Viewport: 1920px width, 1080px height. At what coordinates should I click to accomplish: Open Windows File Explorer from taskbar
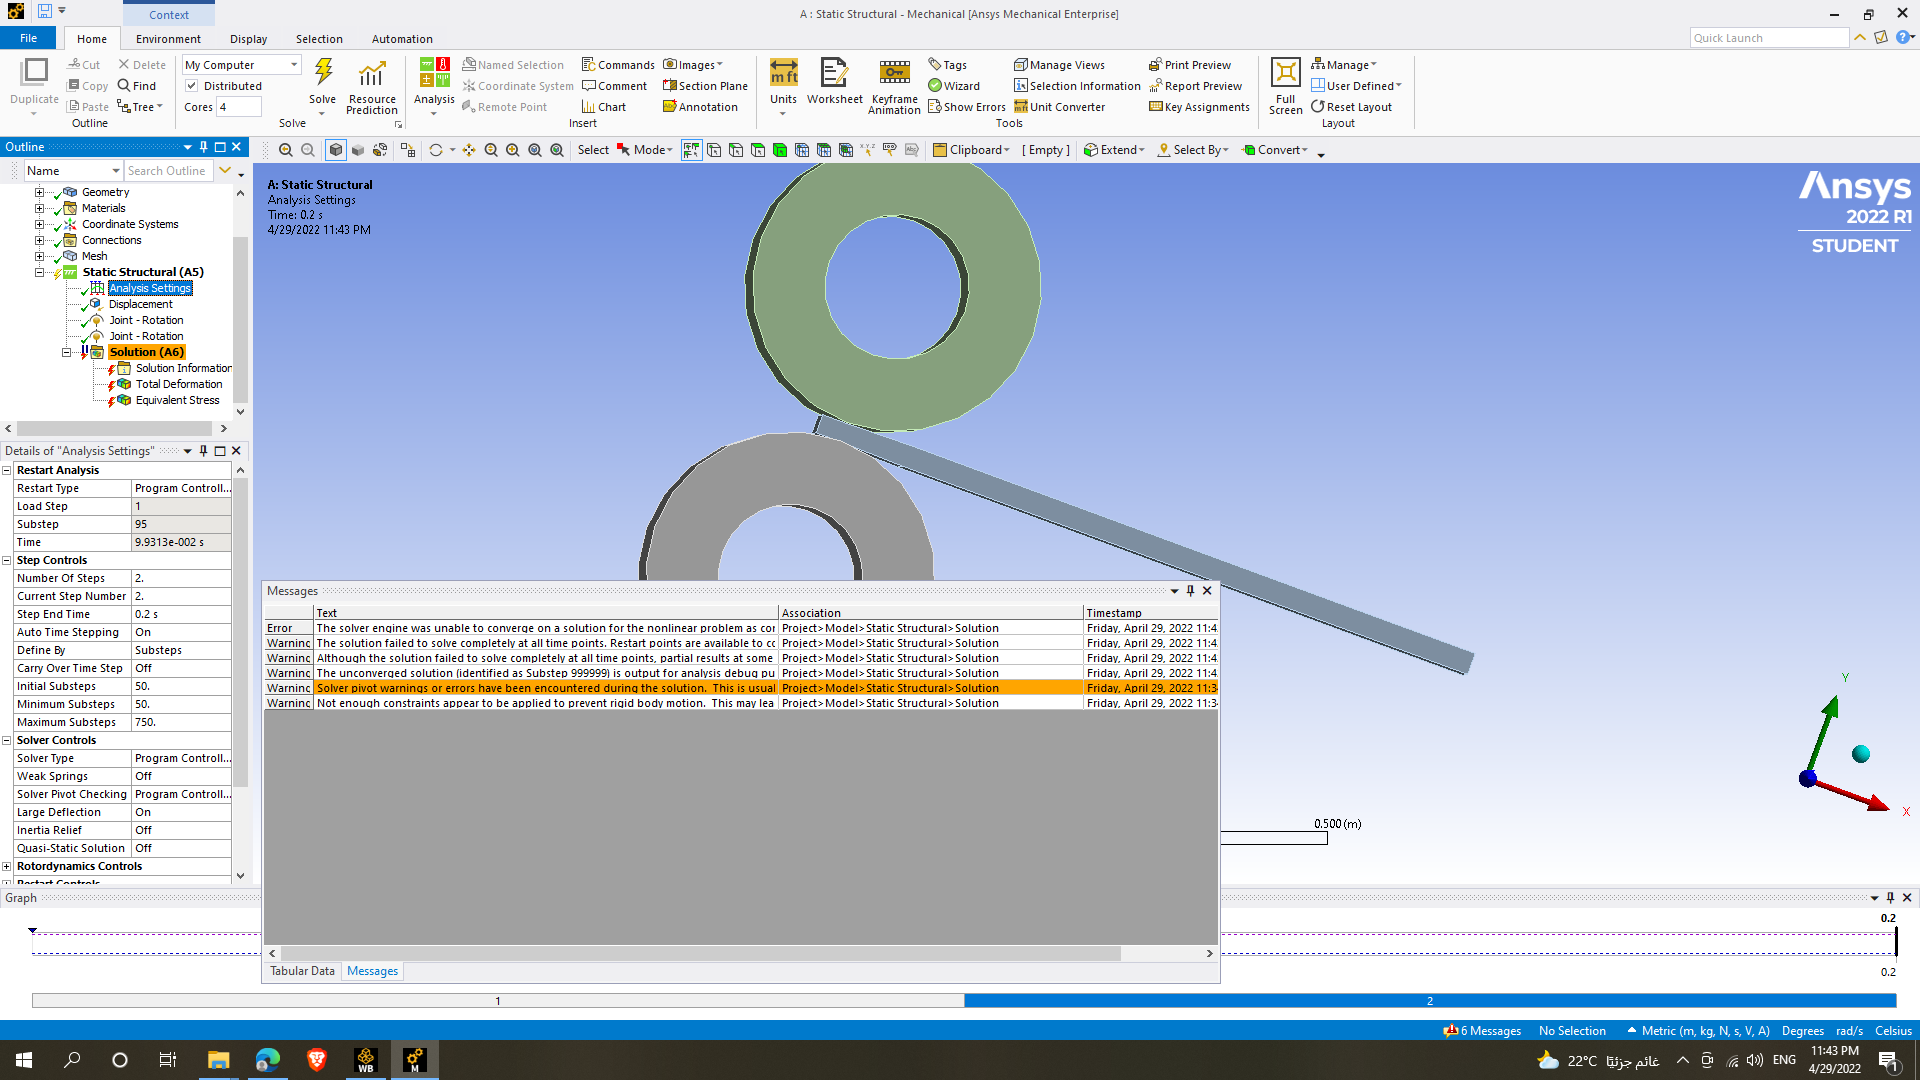pyautogui.click(x=218, y=1060)
